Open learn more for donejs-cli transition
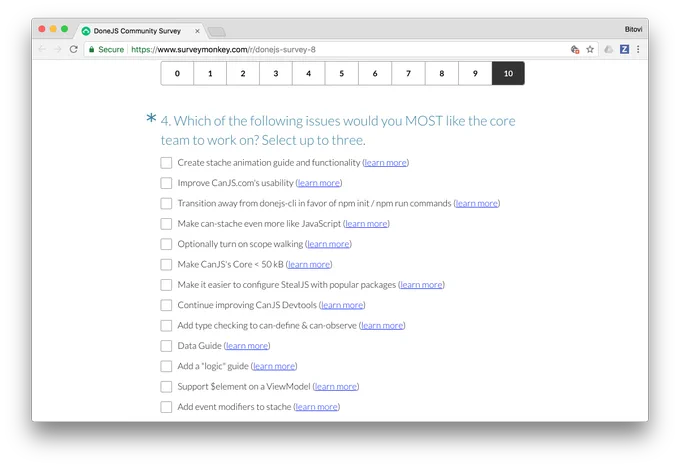 click(x=477, y=203)
